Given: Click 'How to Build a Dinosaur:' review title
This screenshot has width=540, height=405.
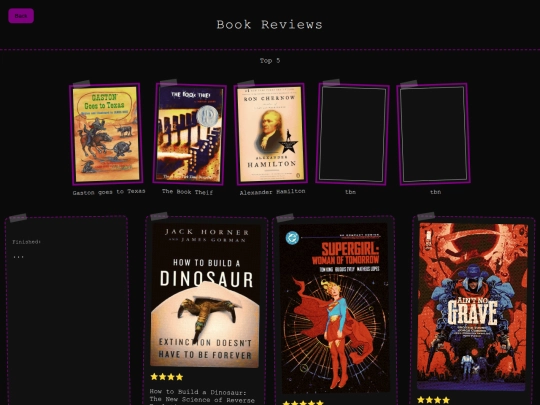Looking at the screenshot, I should click(x=198, y=392).
